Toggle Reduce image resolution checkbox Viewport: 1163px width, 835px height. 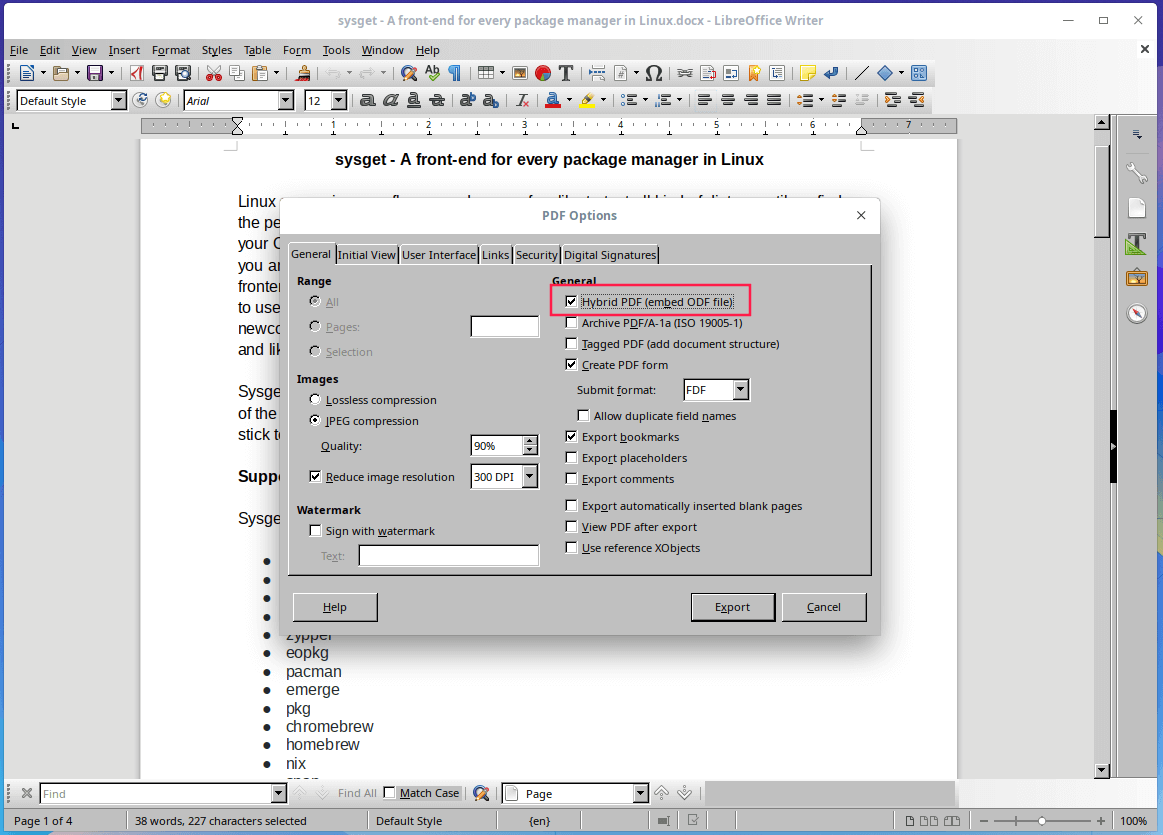click(x=315, y=476)
